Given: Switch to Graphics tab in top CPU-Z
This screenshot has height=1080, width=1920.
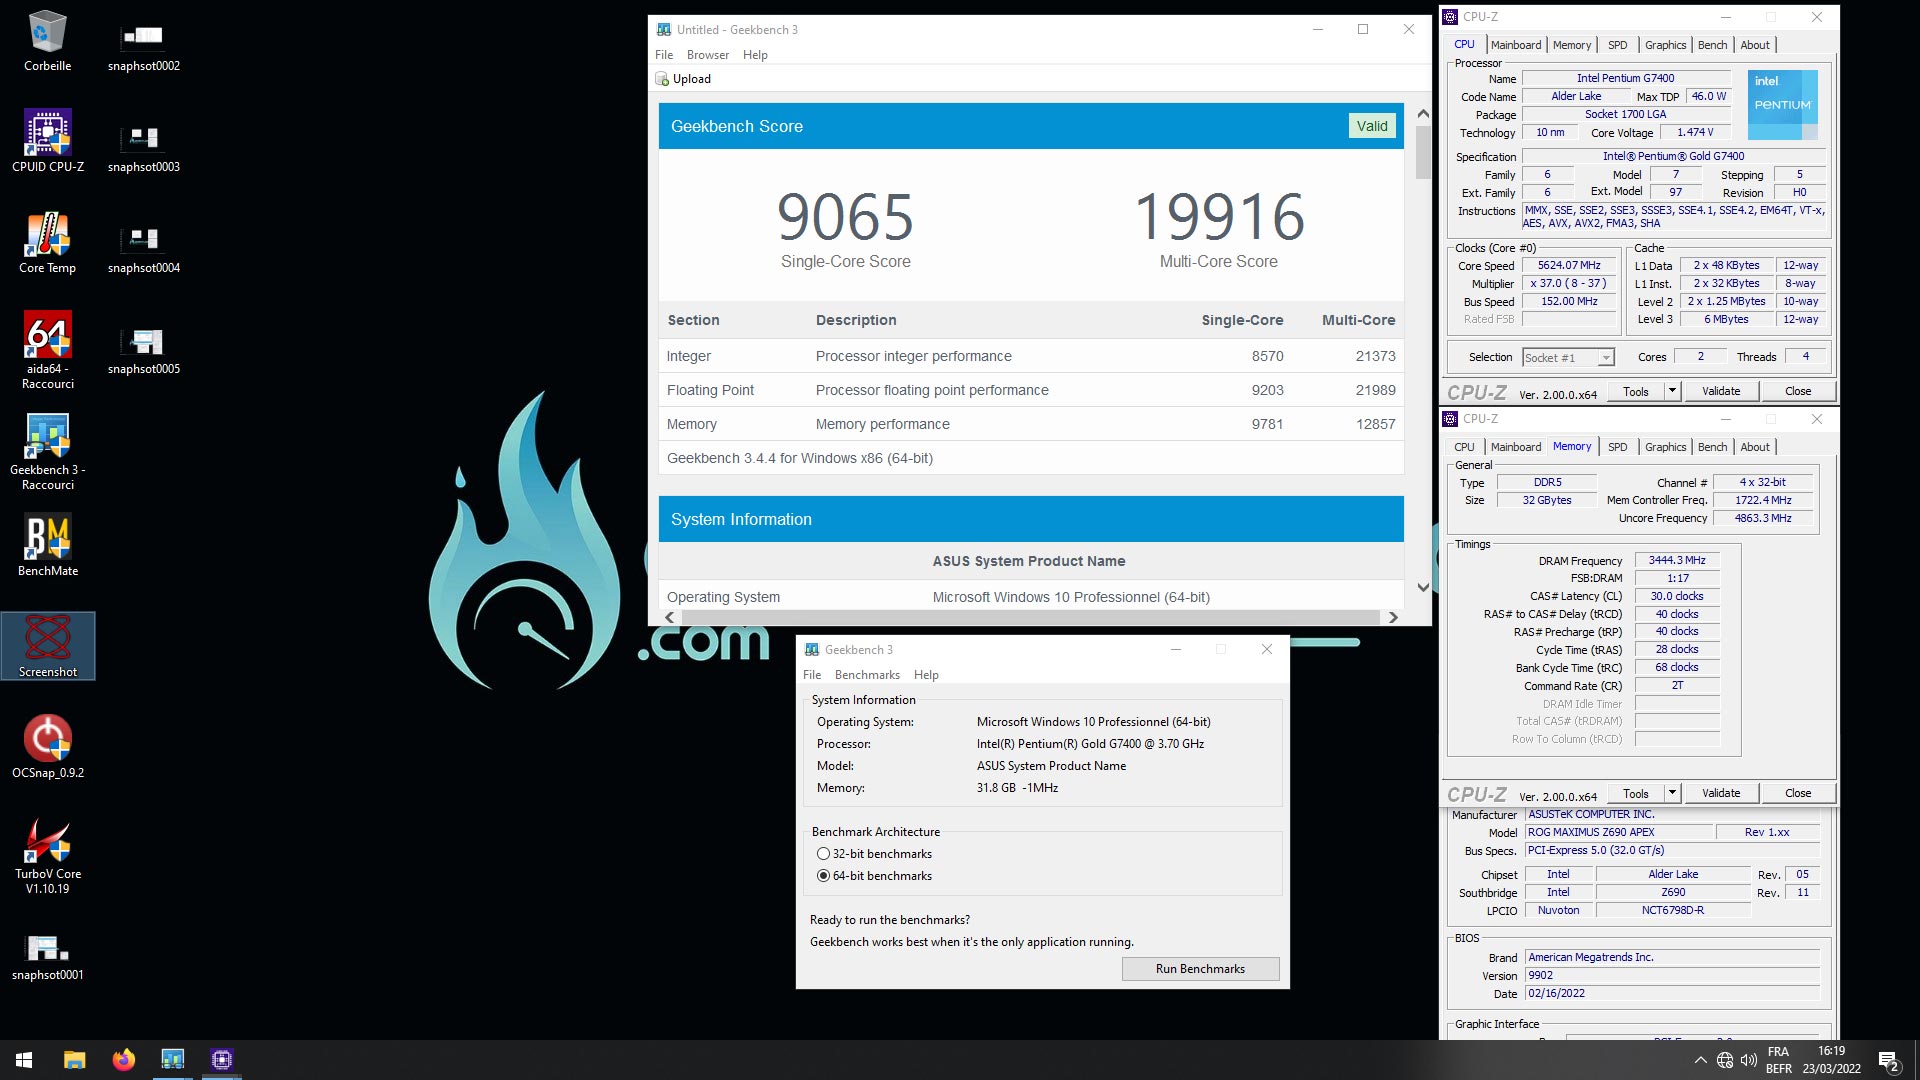Looking at the screenshot, I should [x=1665, y=45].
